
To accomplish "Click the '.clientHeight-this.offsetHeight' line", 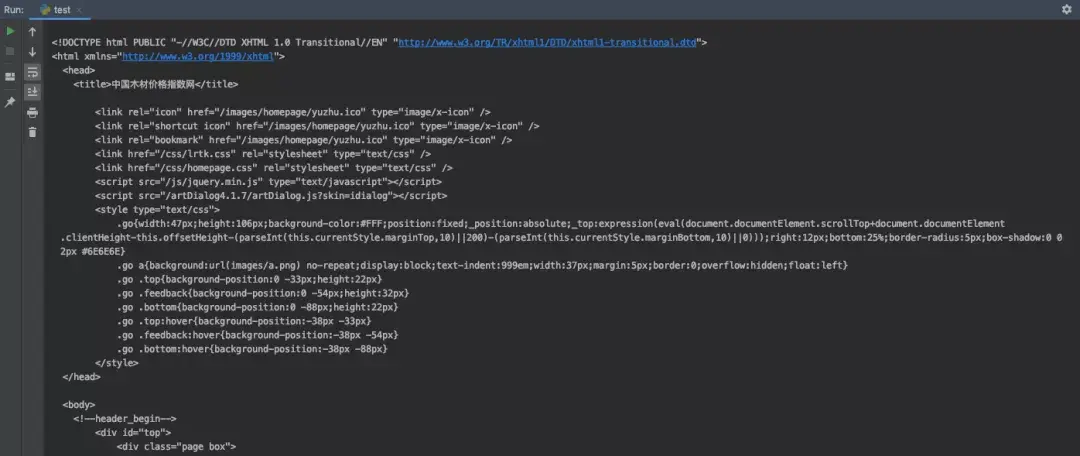I will 561,238.
